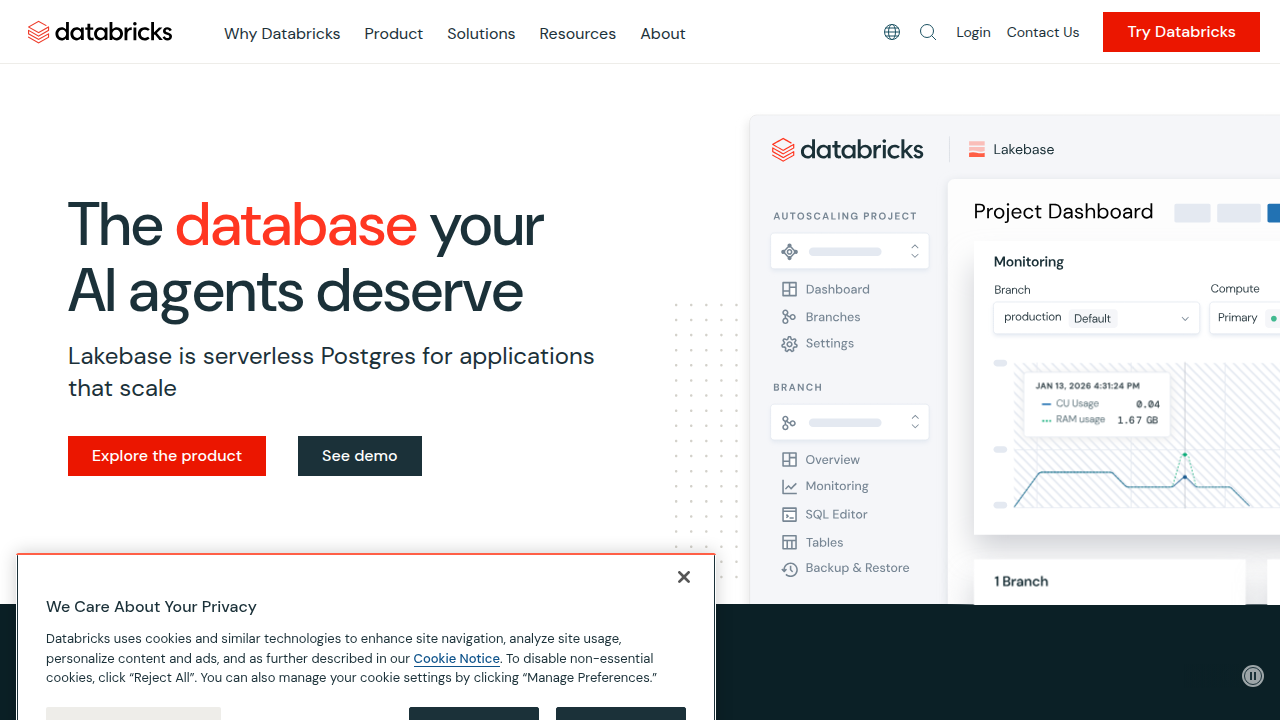The width and height of the screenshot is (1280, 720).
Task: Select Backup & Restore label
Action: tap(858, 568)
